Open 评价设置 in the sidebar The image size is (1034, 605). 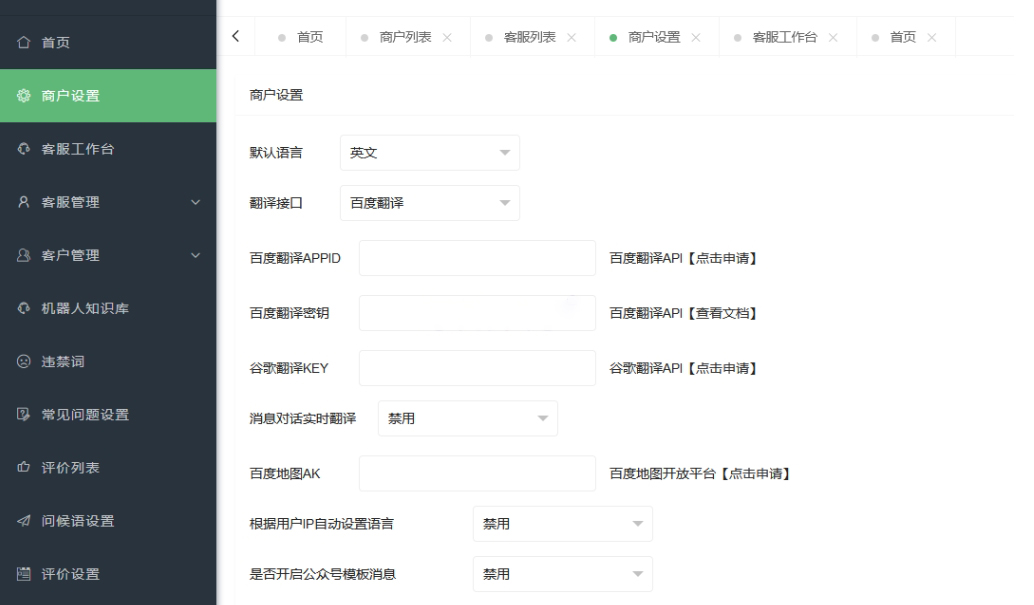tap(108, 574)
